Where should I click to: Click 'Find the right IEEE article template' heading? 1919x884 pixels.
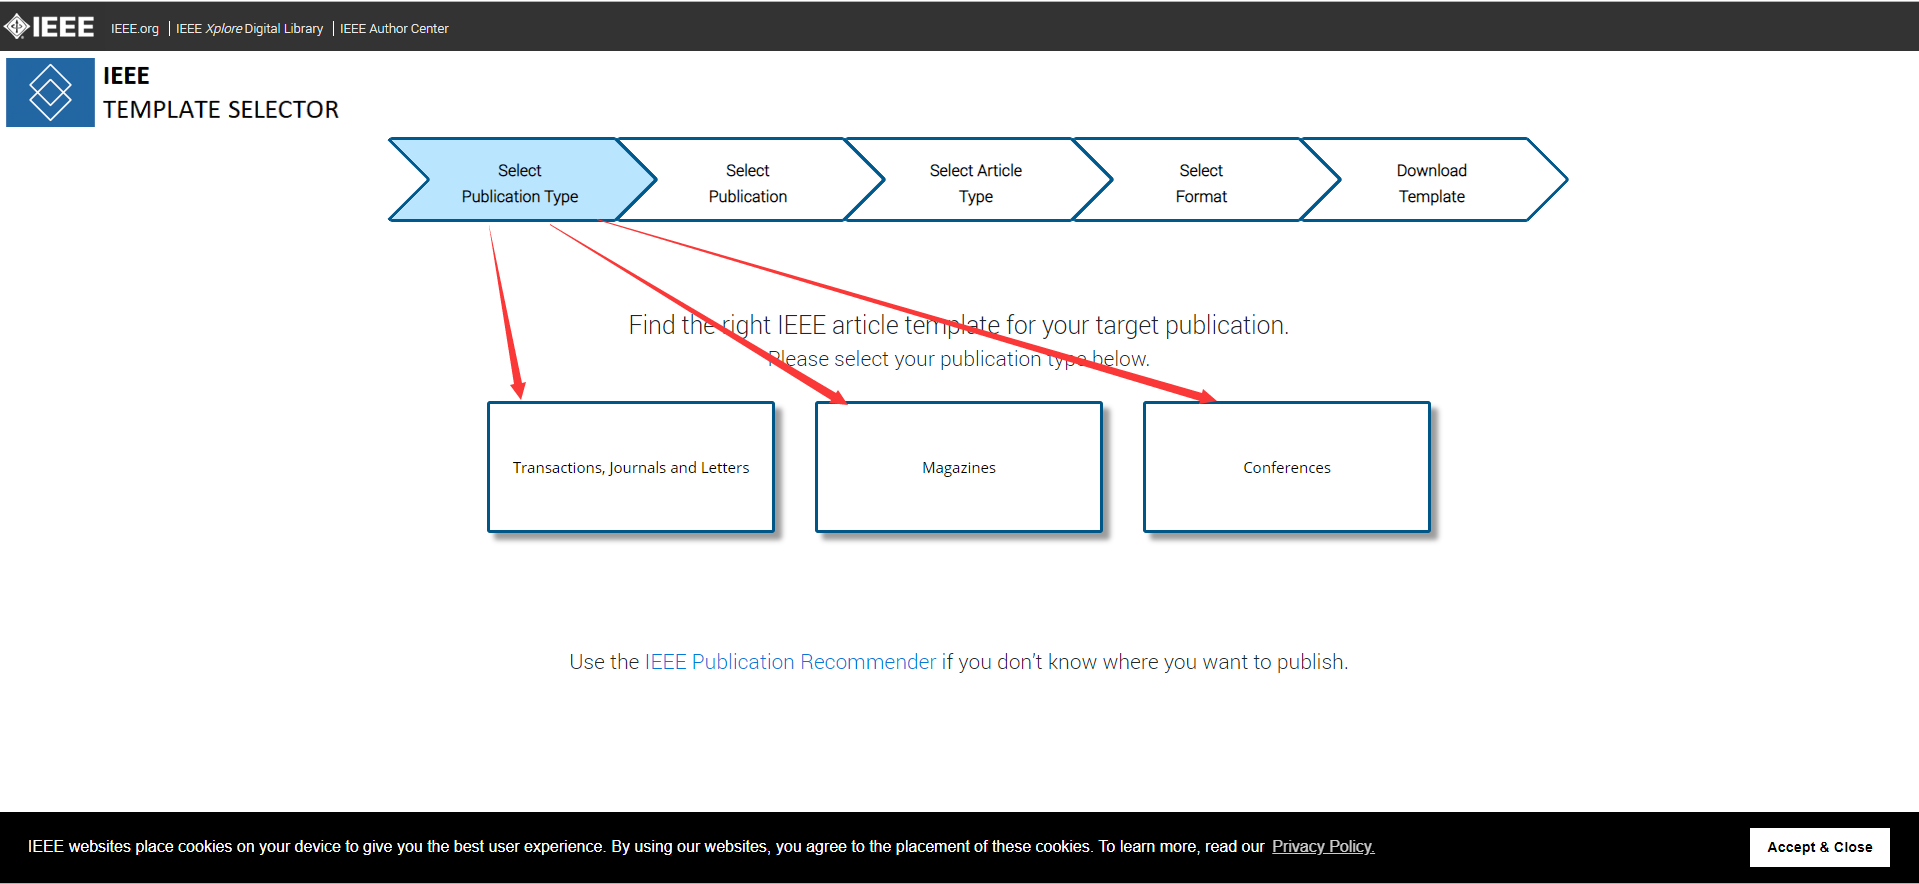point(958,325)
